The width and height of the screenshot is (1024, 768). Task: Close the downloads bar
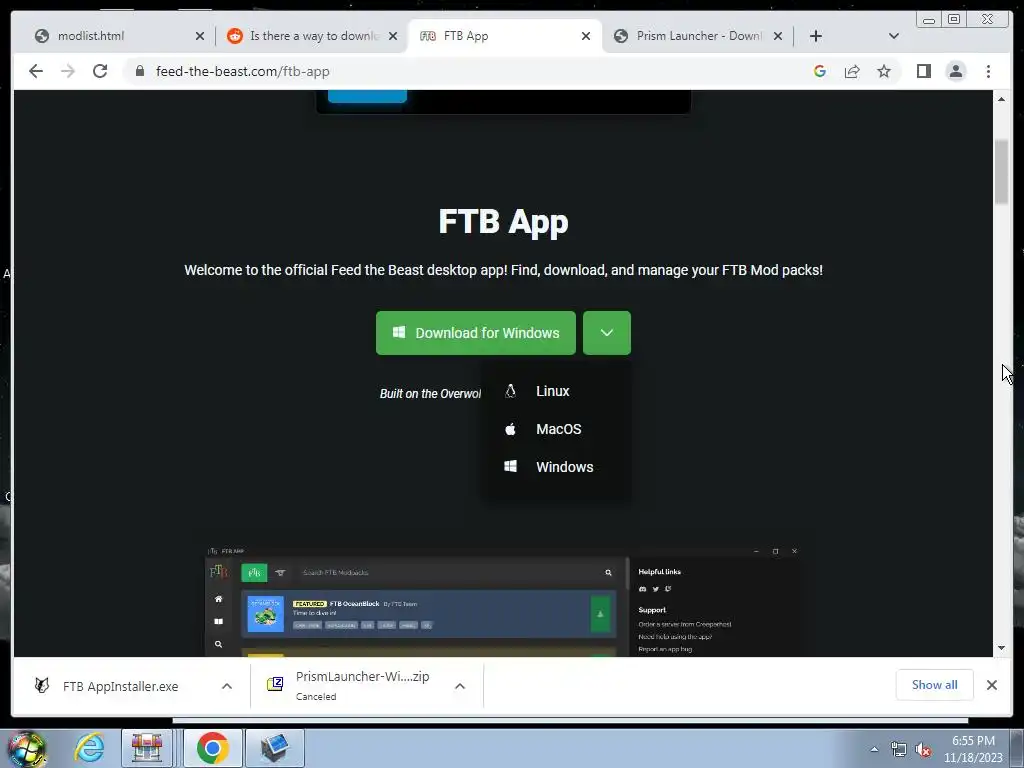coord(992,685)
